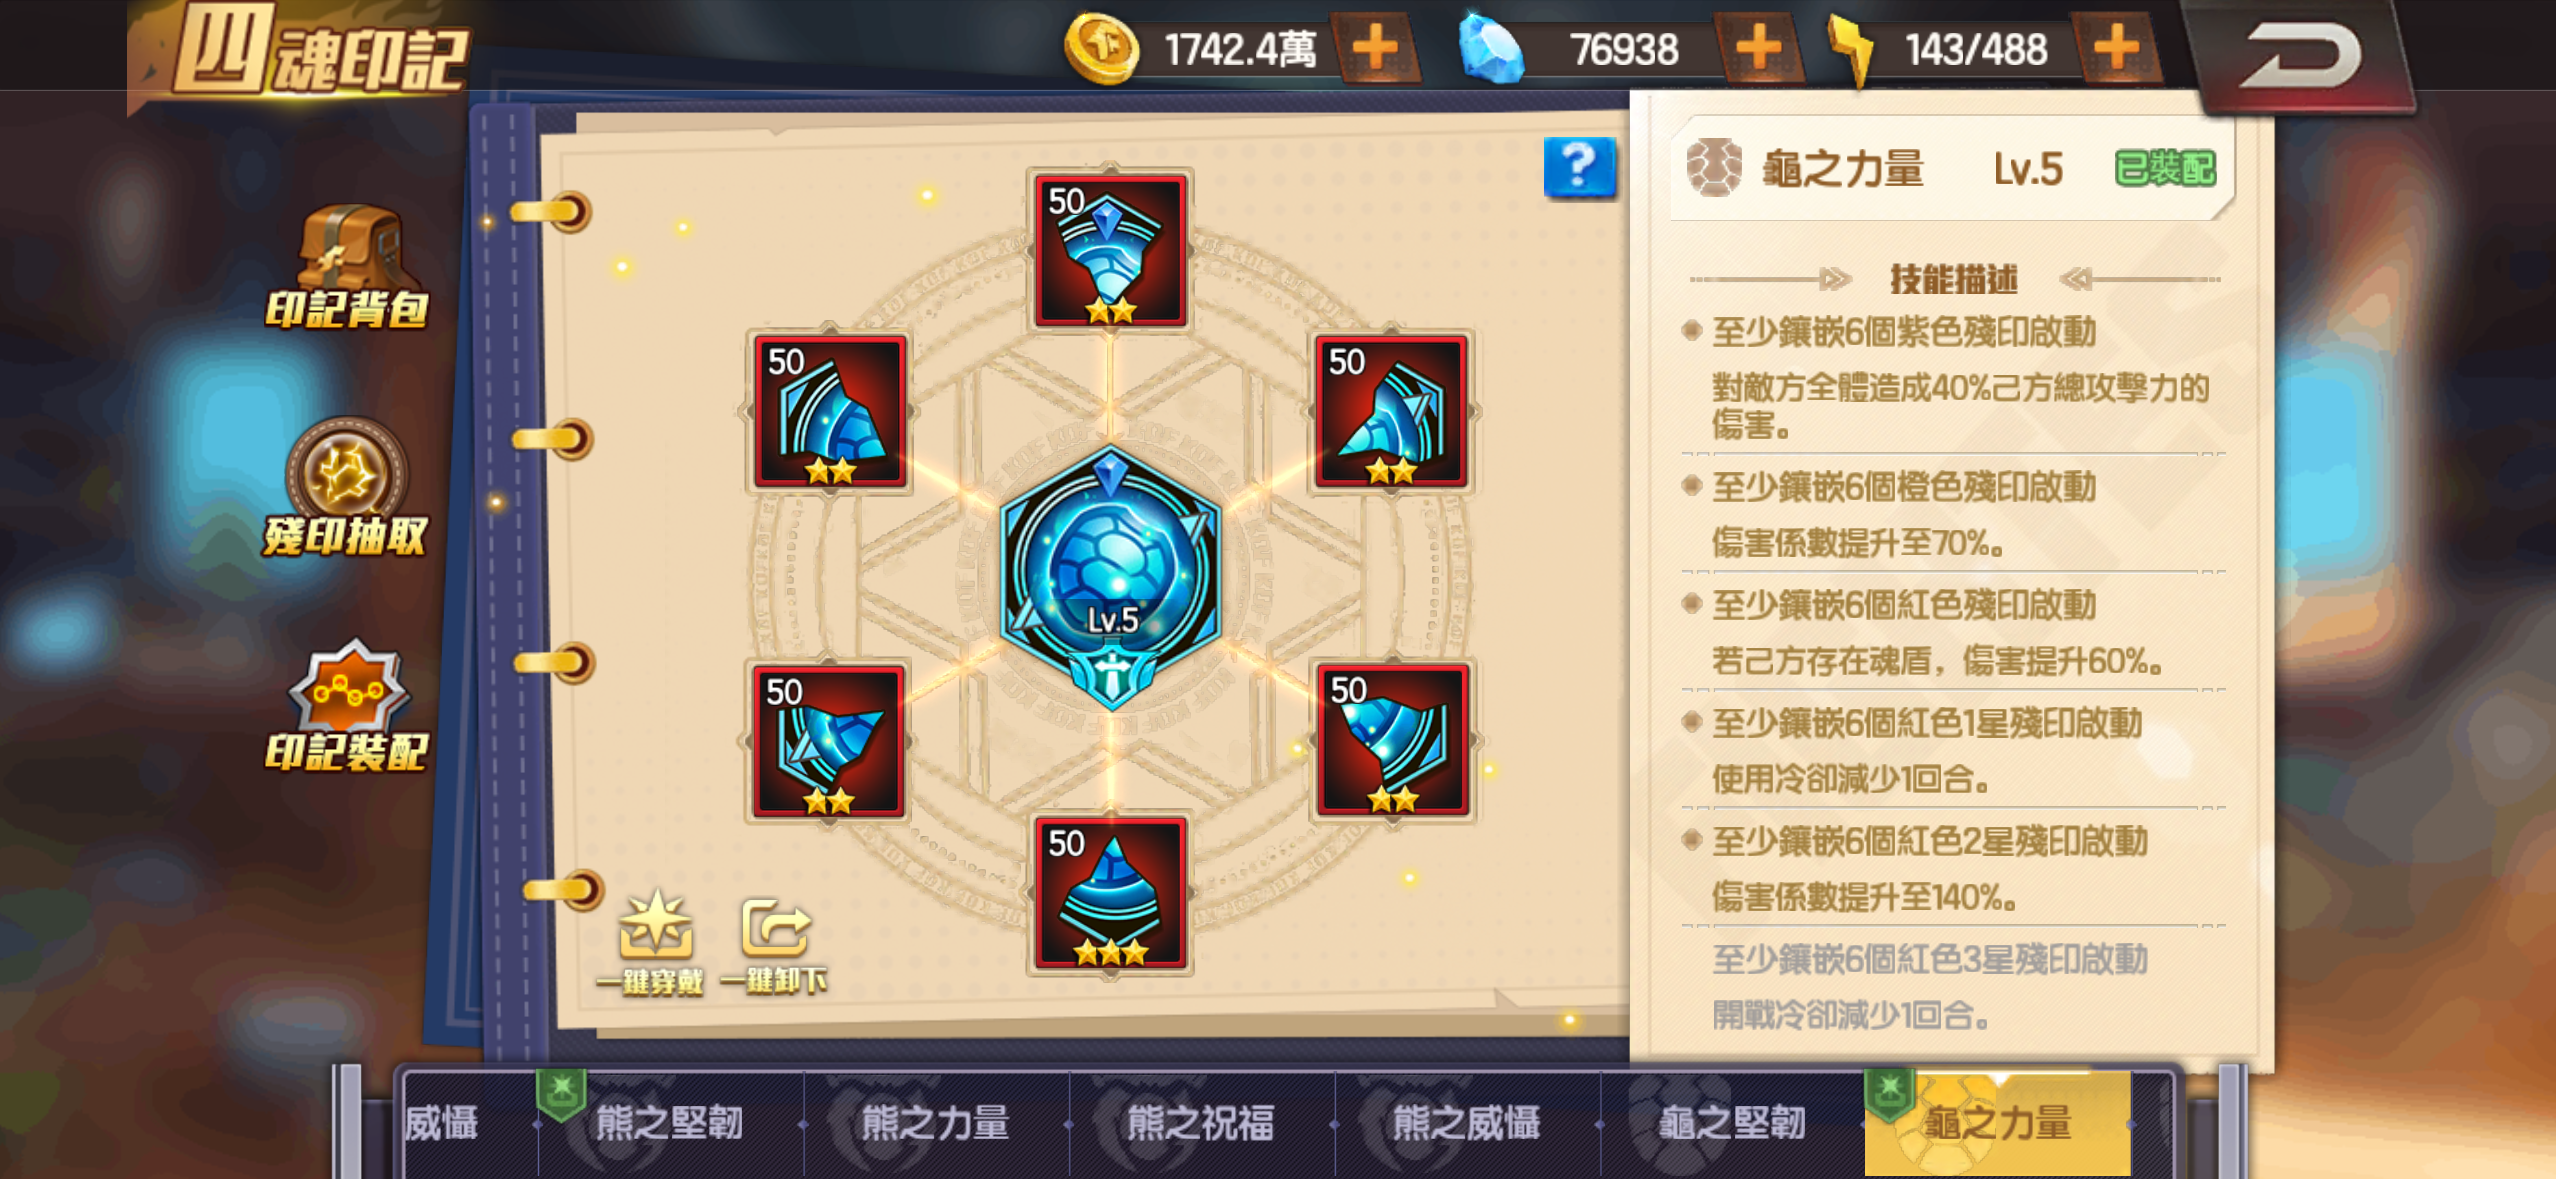Switch to the 龜之堅韌 tab
2556x1179 pixels.
pos(1733,1123)
